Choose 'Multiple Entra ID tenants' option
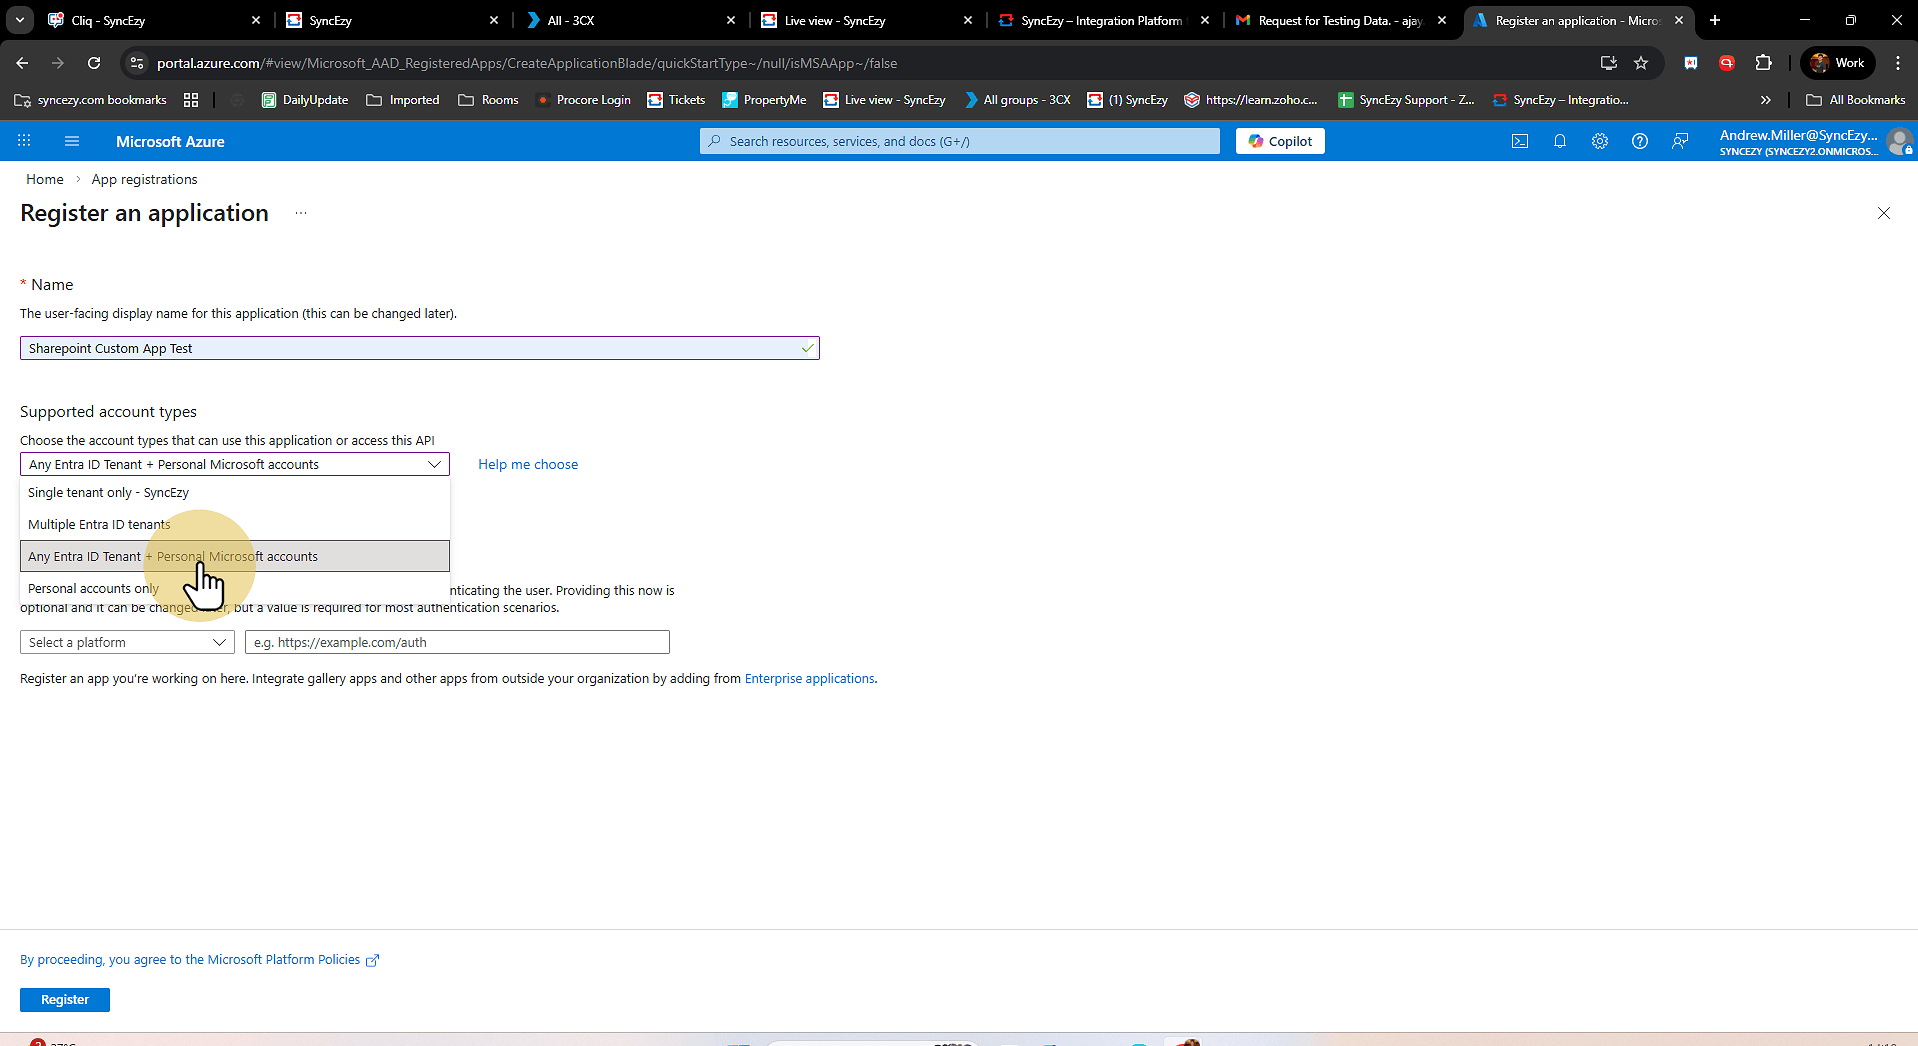Viewport: 1918px width, 1046px height. [99, 525]
